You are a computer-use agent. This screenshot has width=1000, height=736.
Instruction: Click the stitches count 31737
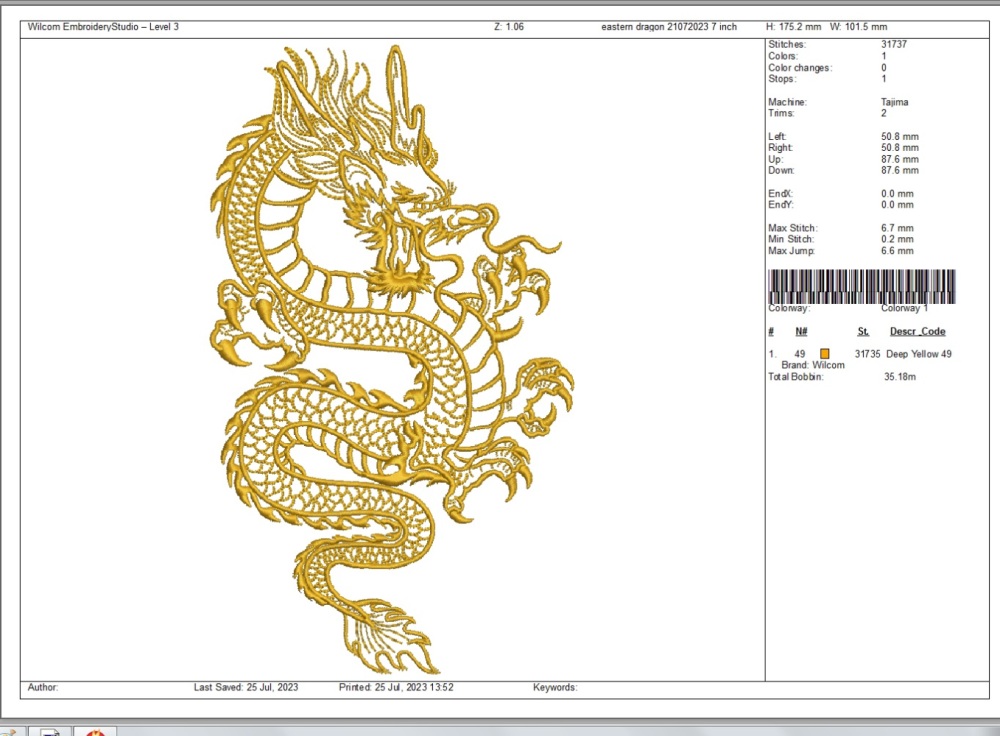click(x=895, y=45)
